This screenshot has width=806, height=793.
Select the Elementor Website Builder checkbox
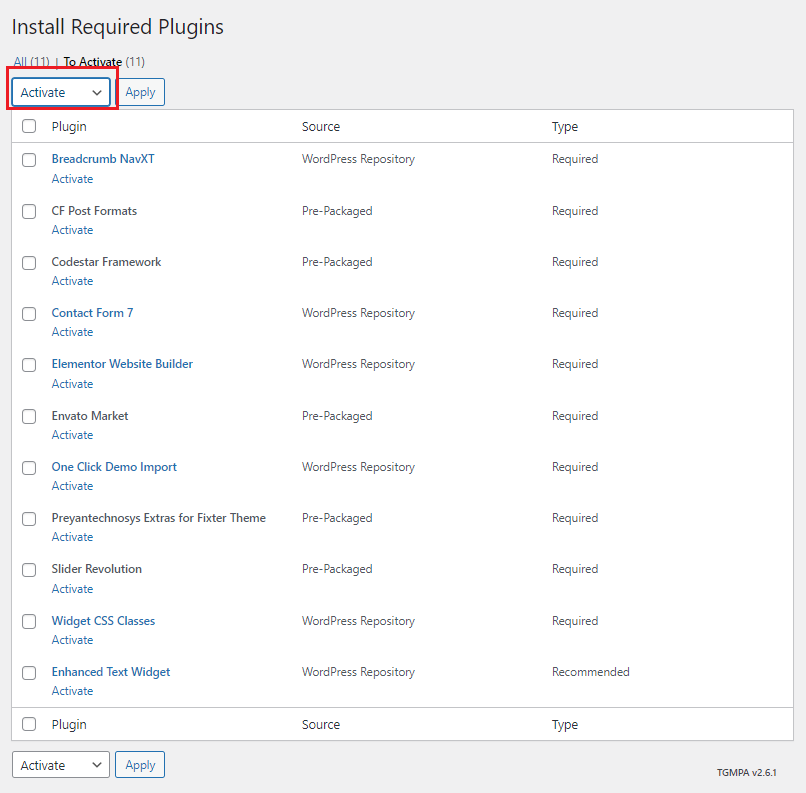29,365
